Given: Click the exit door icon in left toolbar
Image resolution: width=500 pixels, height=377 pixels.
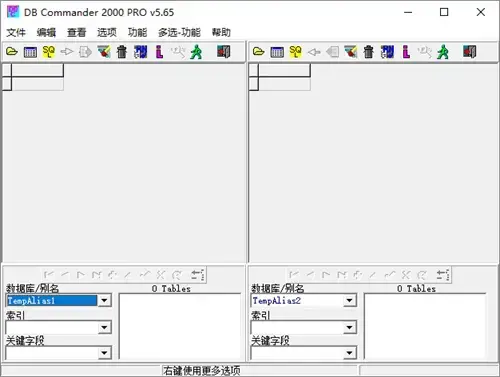Looking at the screenshot, I should (224, 52).
